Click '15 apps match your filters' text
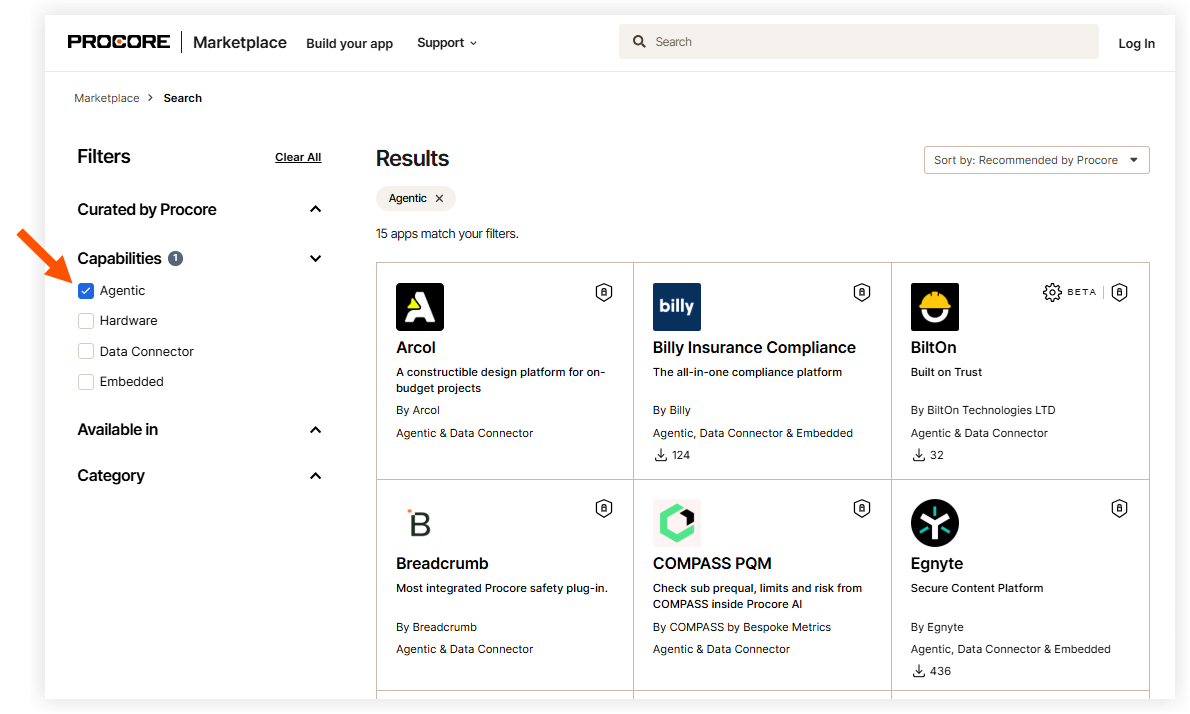The width and height of the screenshot is (1190, 714). click(447, 234)
